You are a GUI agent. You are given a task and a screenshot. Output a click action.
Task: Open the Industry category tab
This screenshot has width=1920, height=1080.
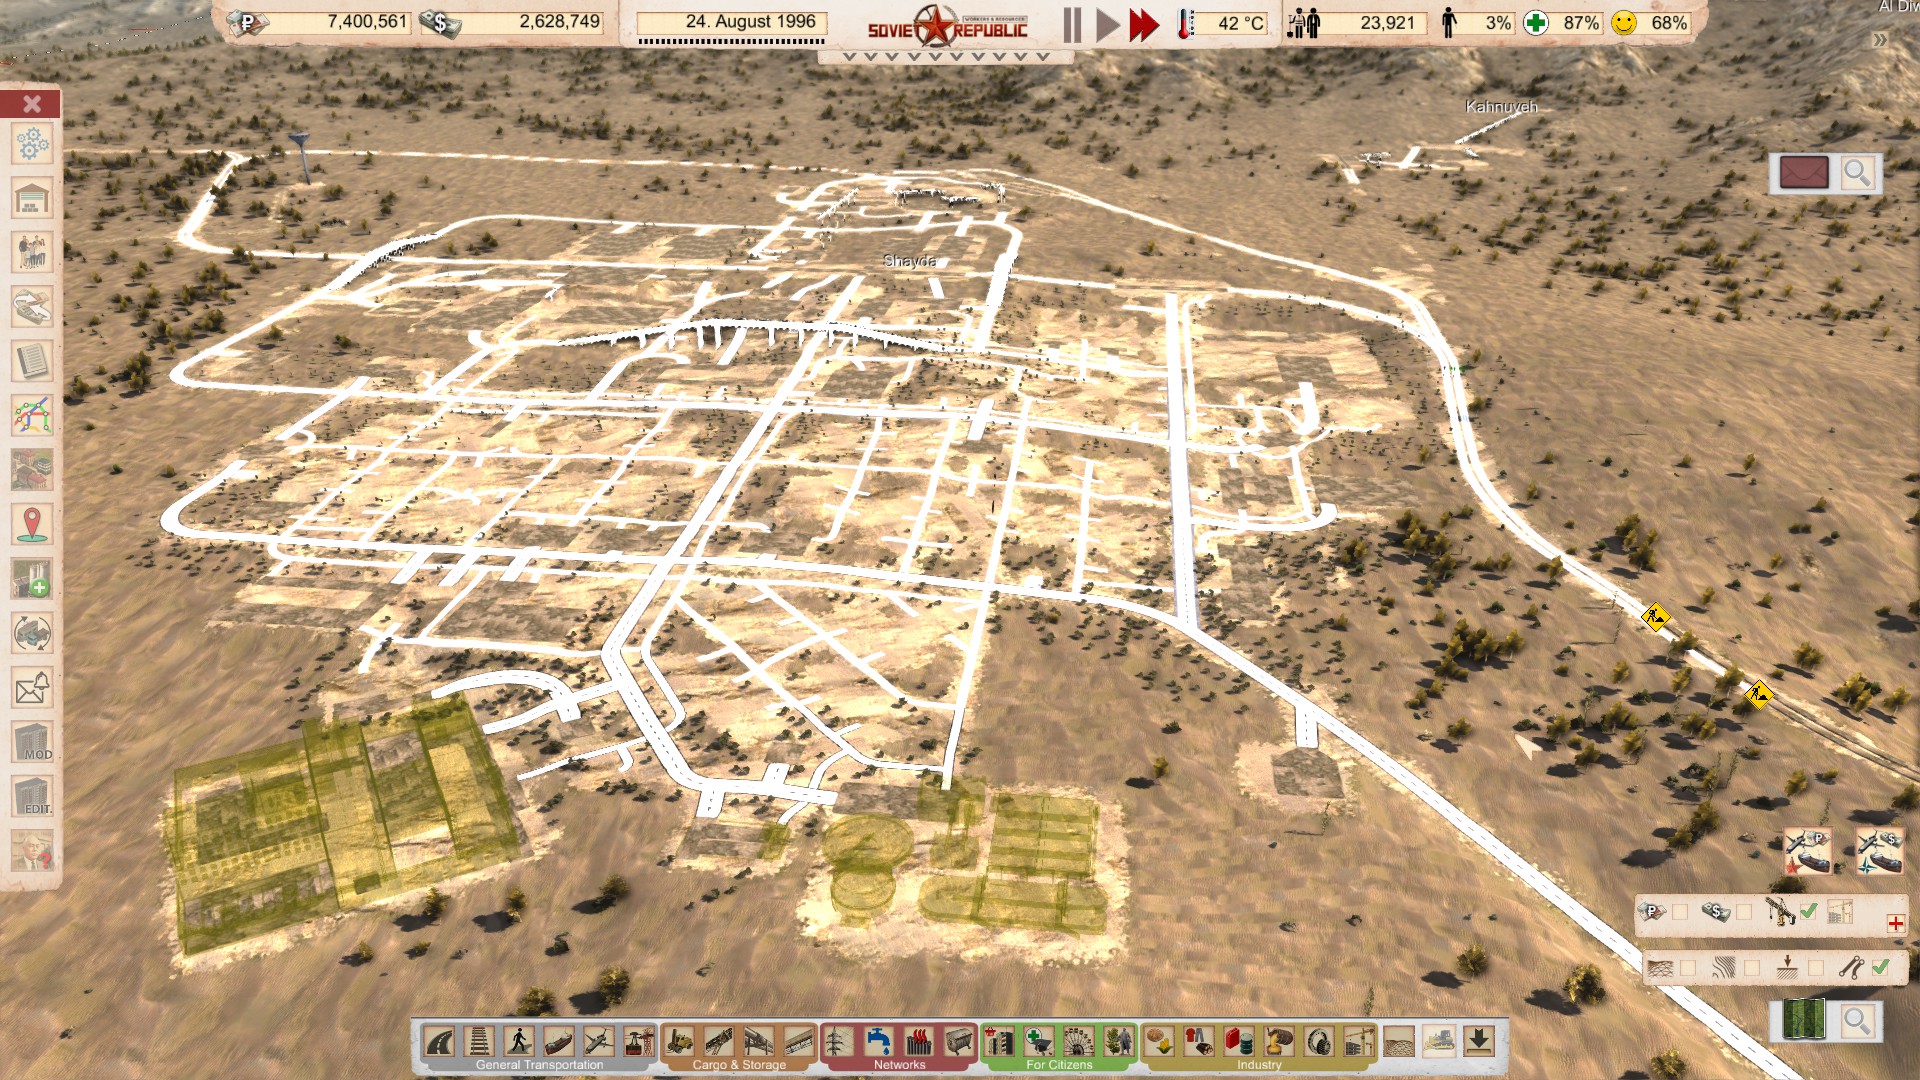[x=1258, y=1065]
